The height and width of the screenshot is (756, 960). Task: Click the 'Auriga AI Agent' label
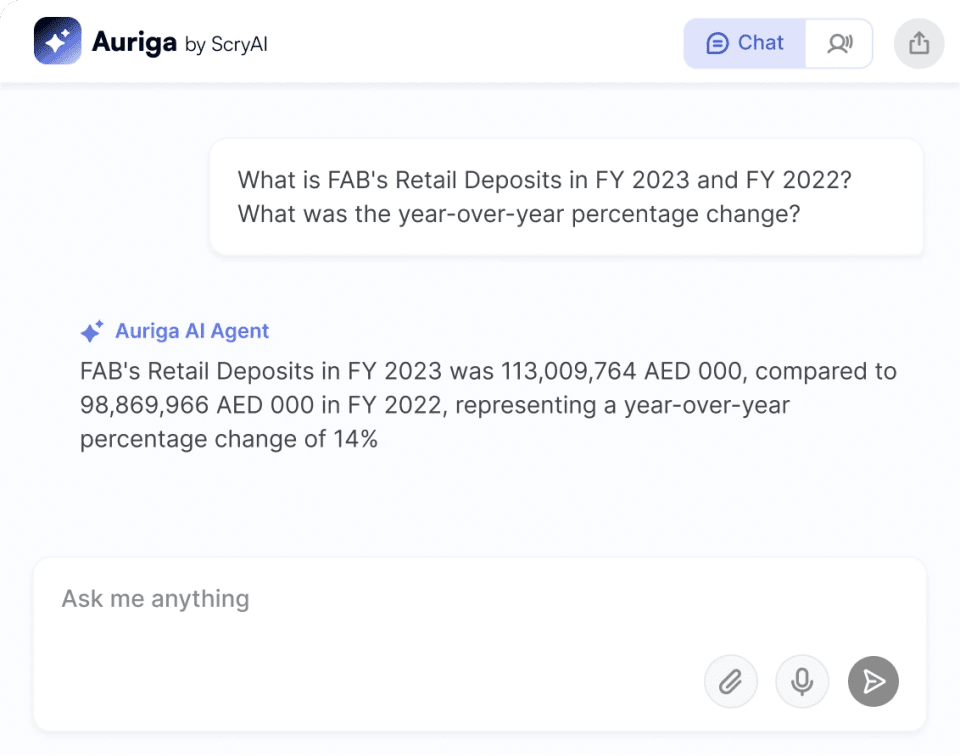pyautogui.click(x=192, y=331)
